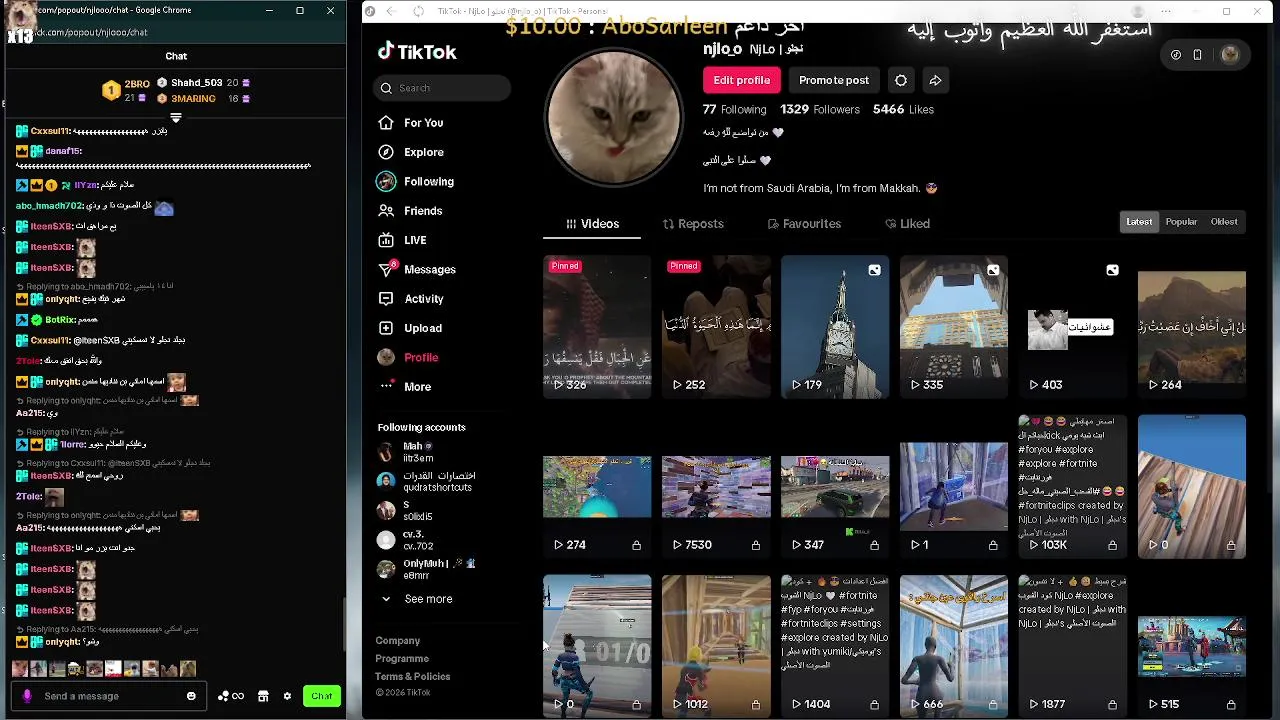Viewport: 1280px width, 720px height.
Task: Open video with 666 views
Action: pyautogui.click(x=954, y=646)
